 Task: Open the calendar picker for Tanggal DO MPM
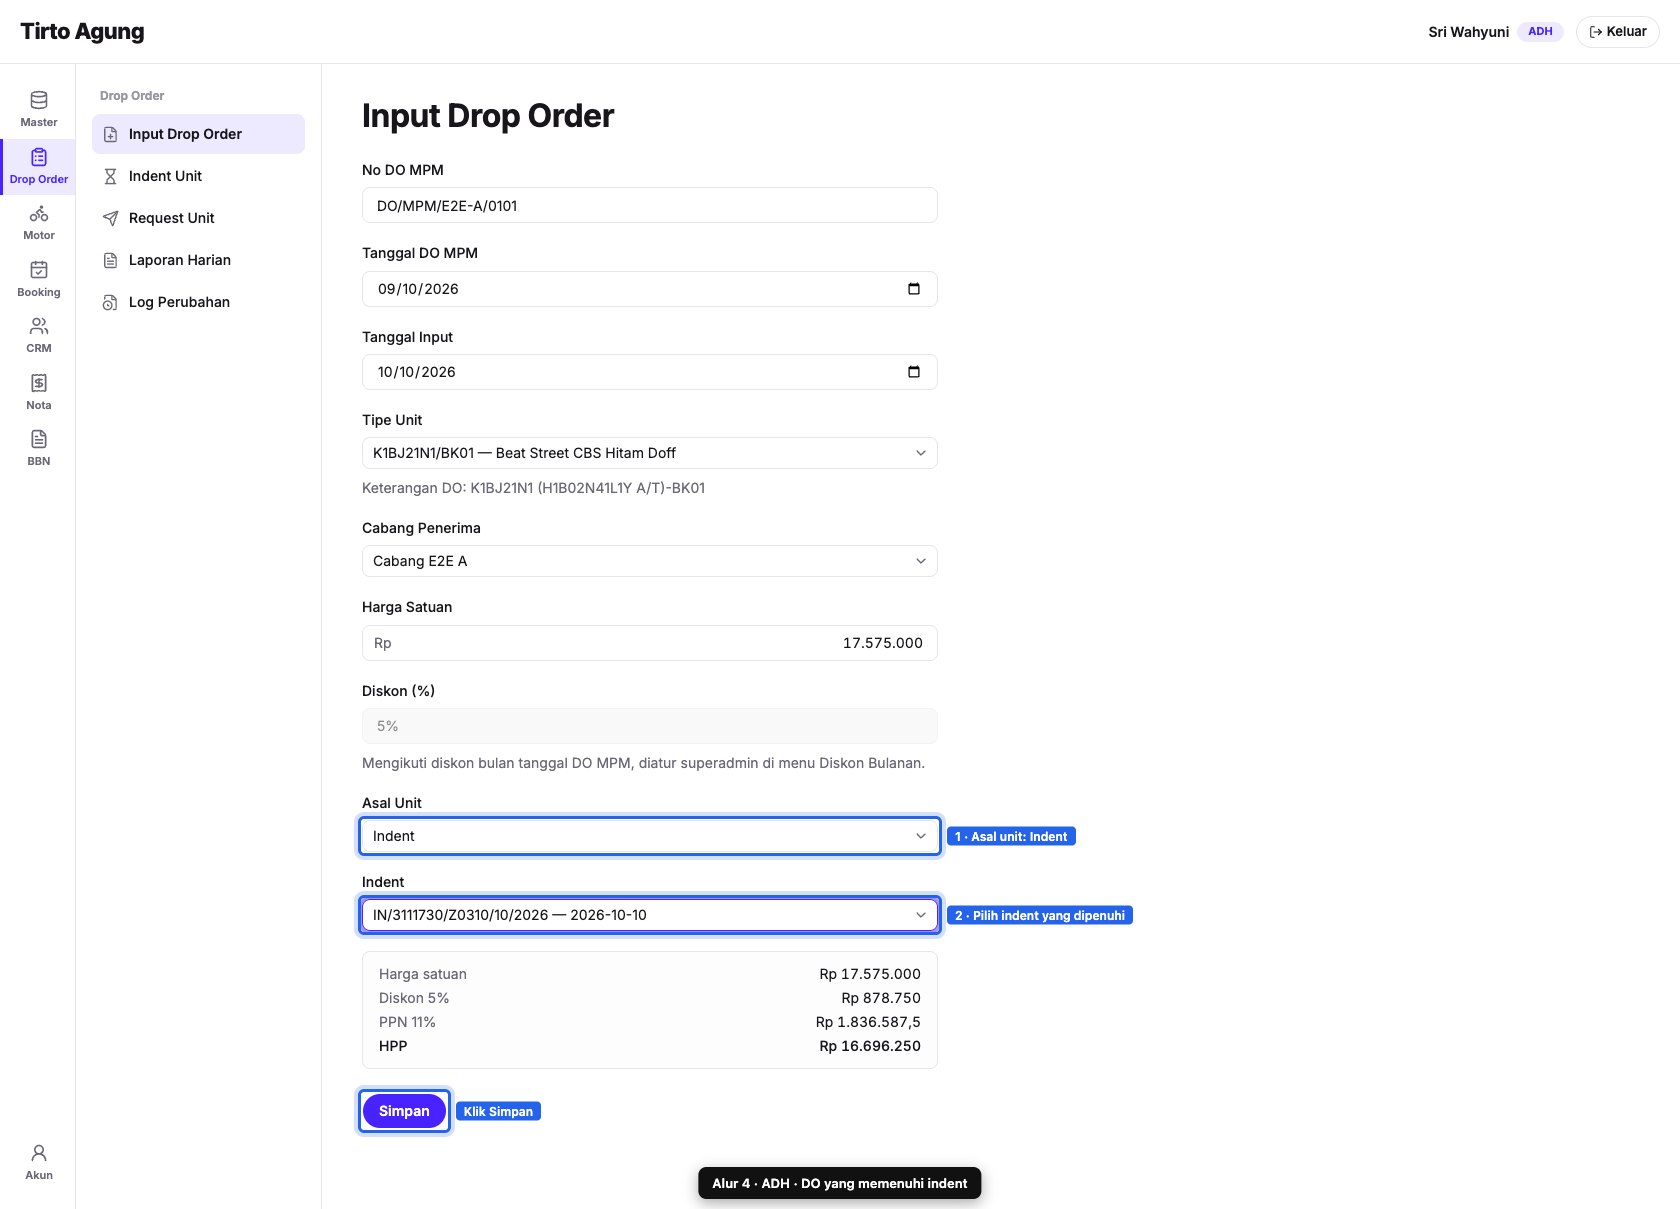(x=914, y=289)
